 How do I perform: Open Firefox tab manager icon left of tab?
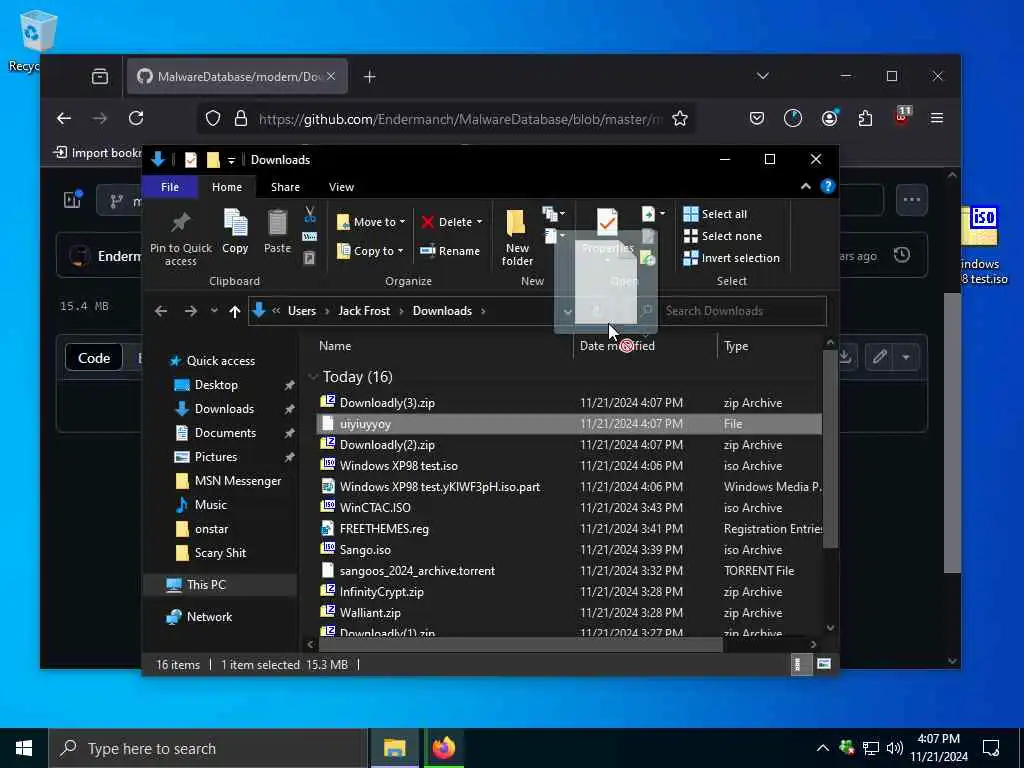(x=100, y=76)
